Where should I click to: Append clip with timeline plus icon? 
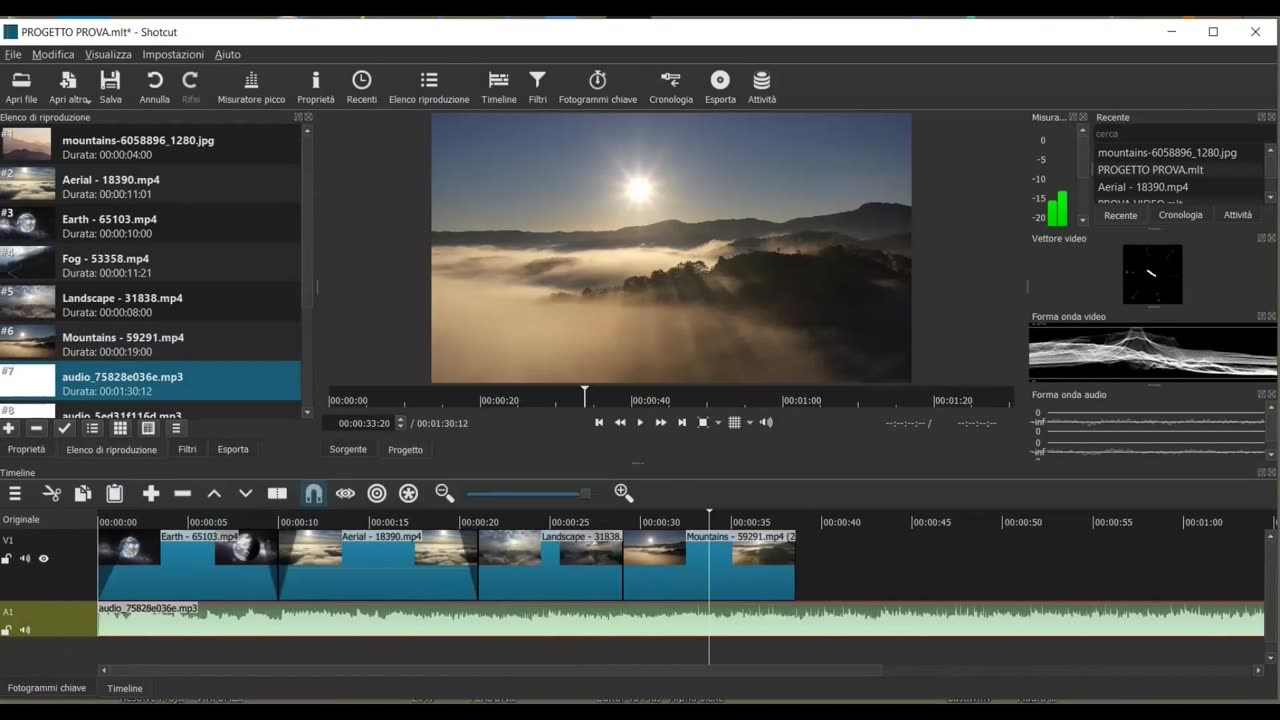click(151, 493)
